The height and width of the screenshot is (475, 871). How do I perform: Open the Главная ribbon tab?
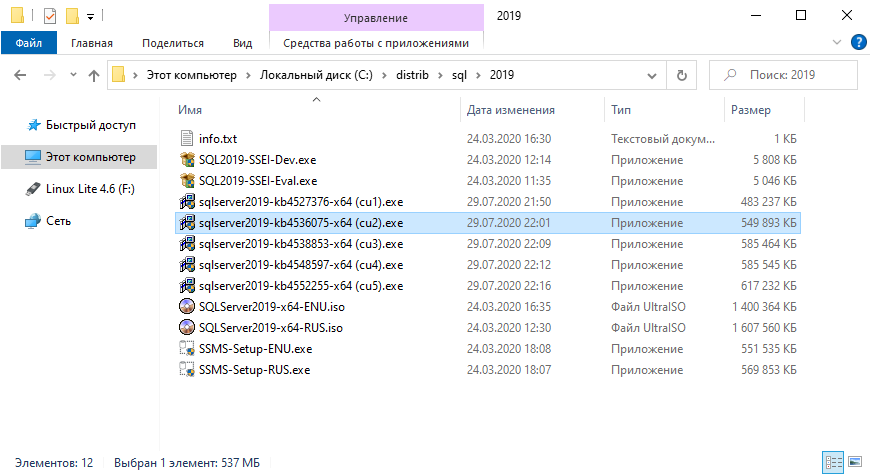92,43
